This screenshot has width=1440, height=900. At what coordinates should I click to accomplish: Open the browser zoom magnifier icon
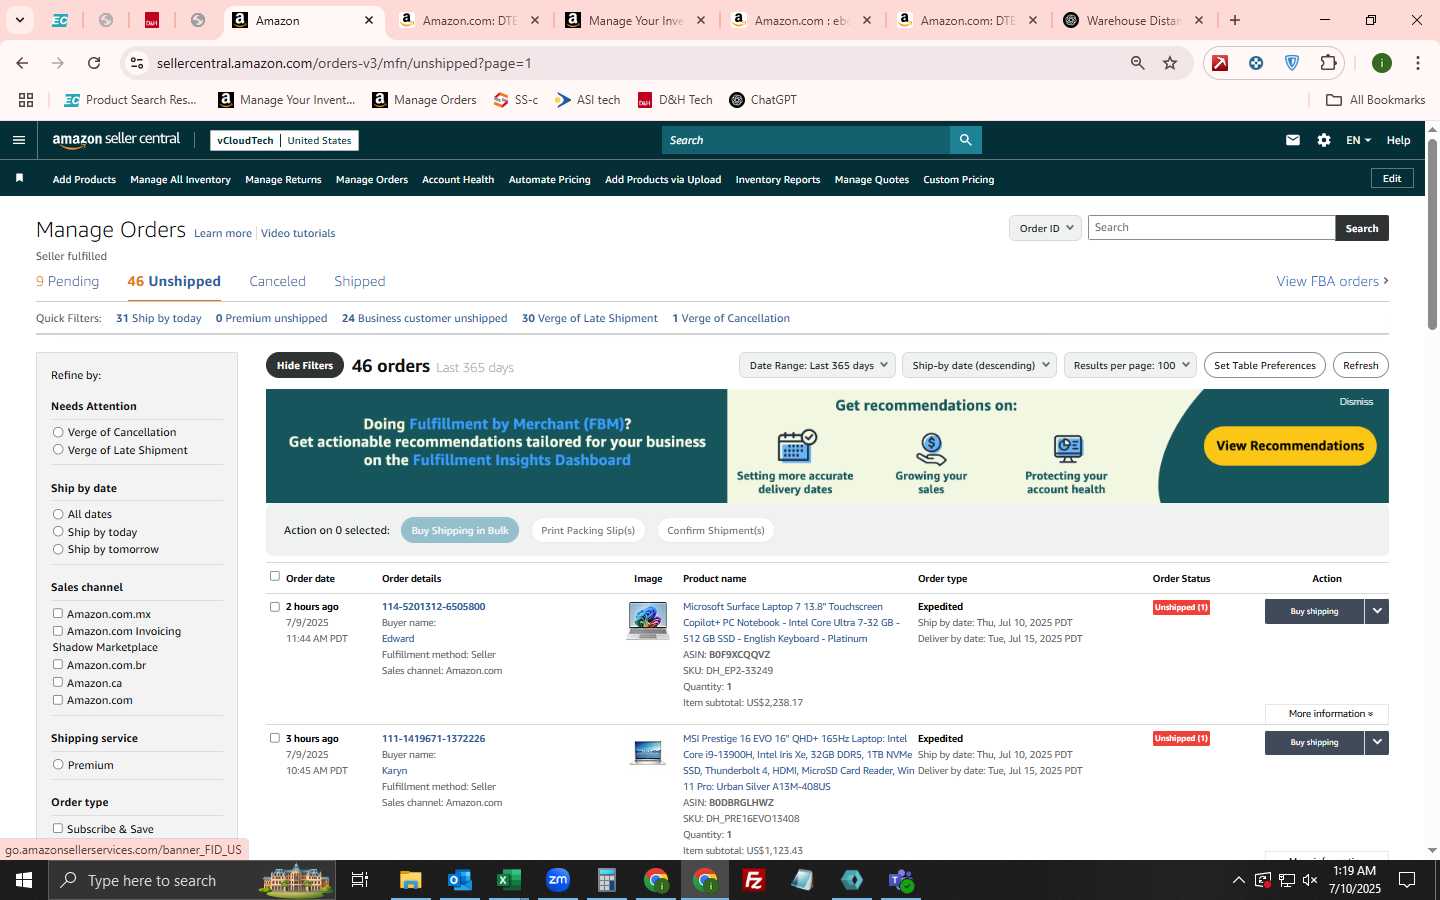pyautogui.click(x=1137, y=63)
